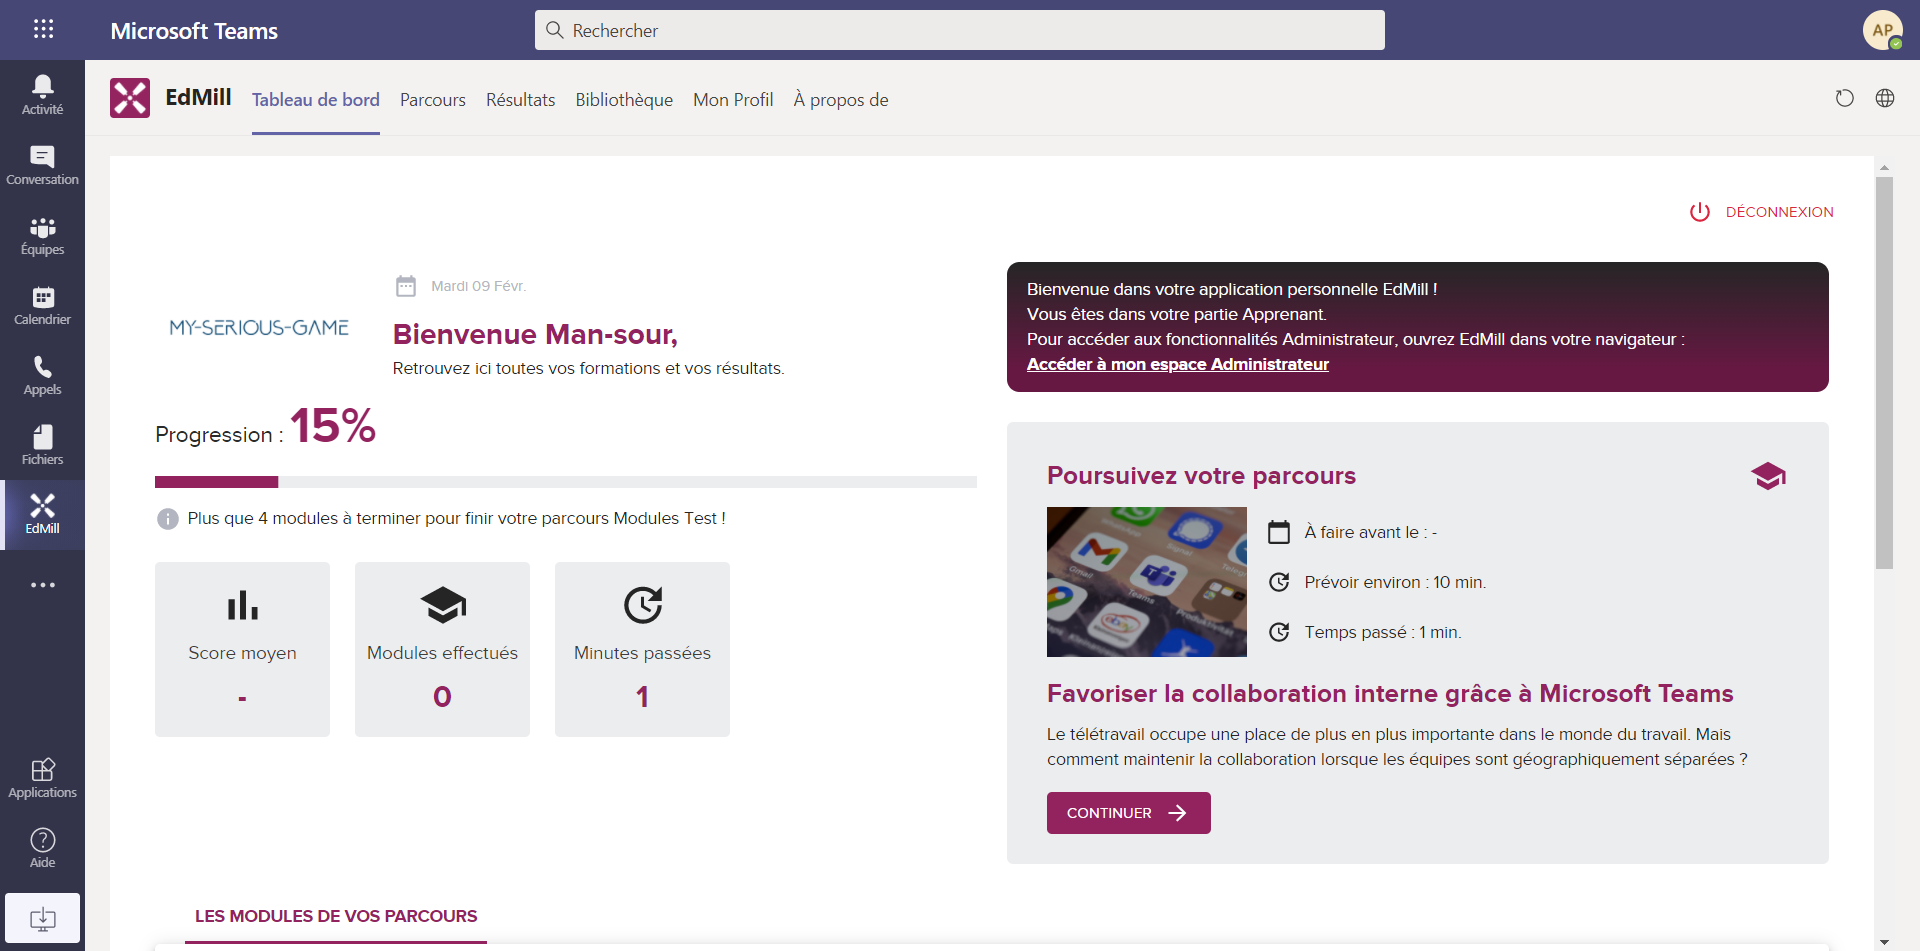This screenshot has height=951, width=1920.
Task: Open Fichiers in the sidebar
Action: [42, 445]
